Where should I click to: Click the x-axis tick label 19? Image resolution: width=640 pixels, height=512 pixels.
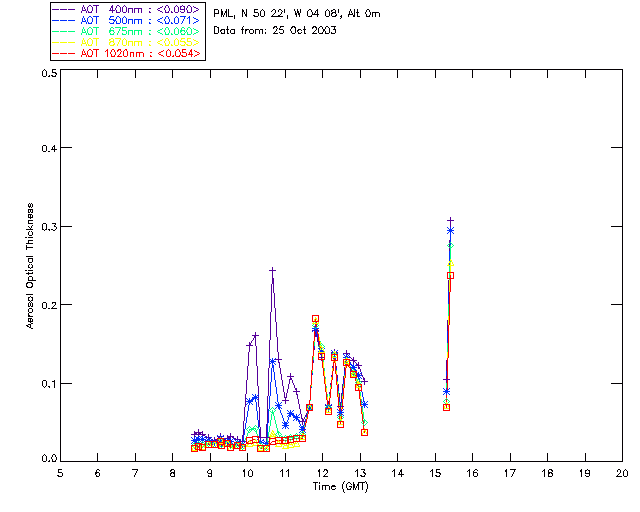click(x=585, y=473)
